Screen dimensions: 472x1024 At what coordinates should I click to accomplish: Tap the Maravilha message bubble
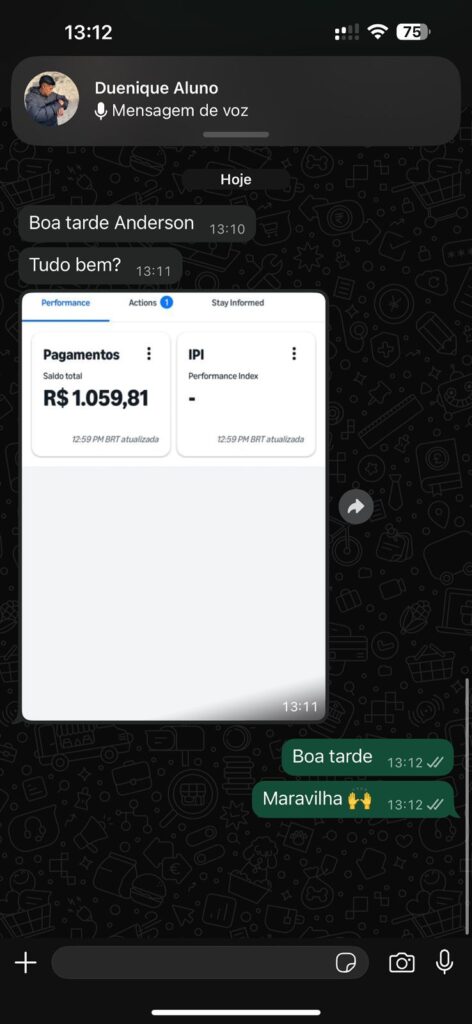click(353, 799)
